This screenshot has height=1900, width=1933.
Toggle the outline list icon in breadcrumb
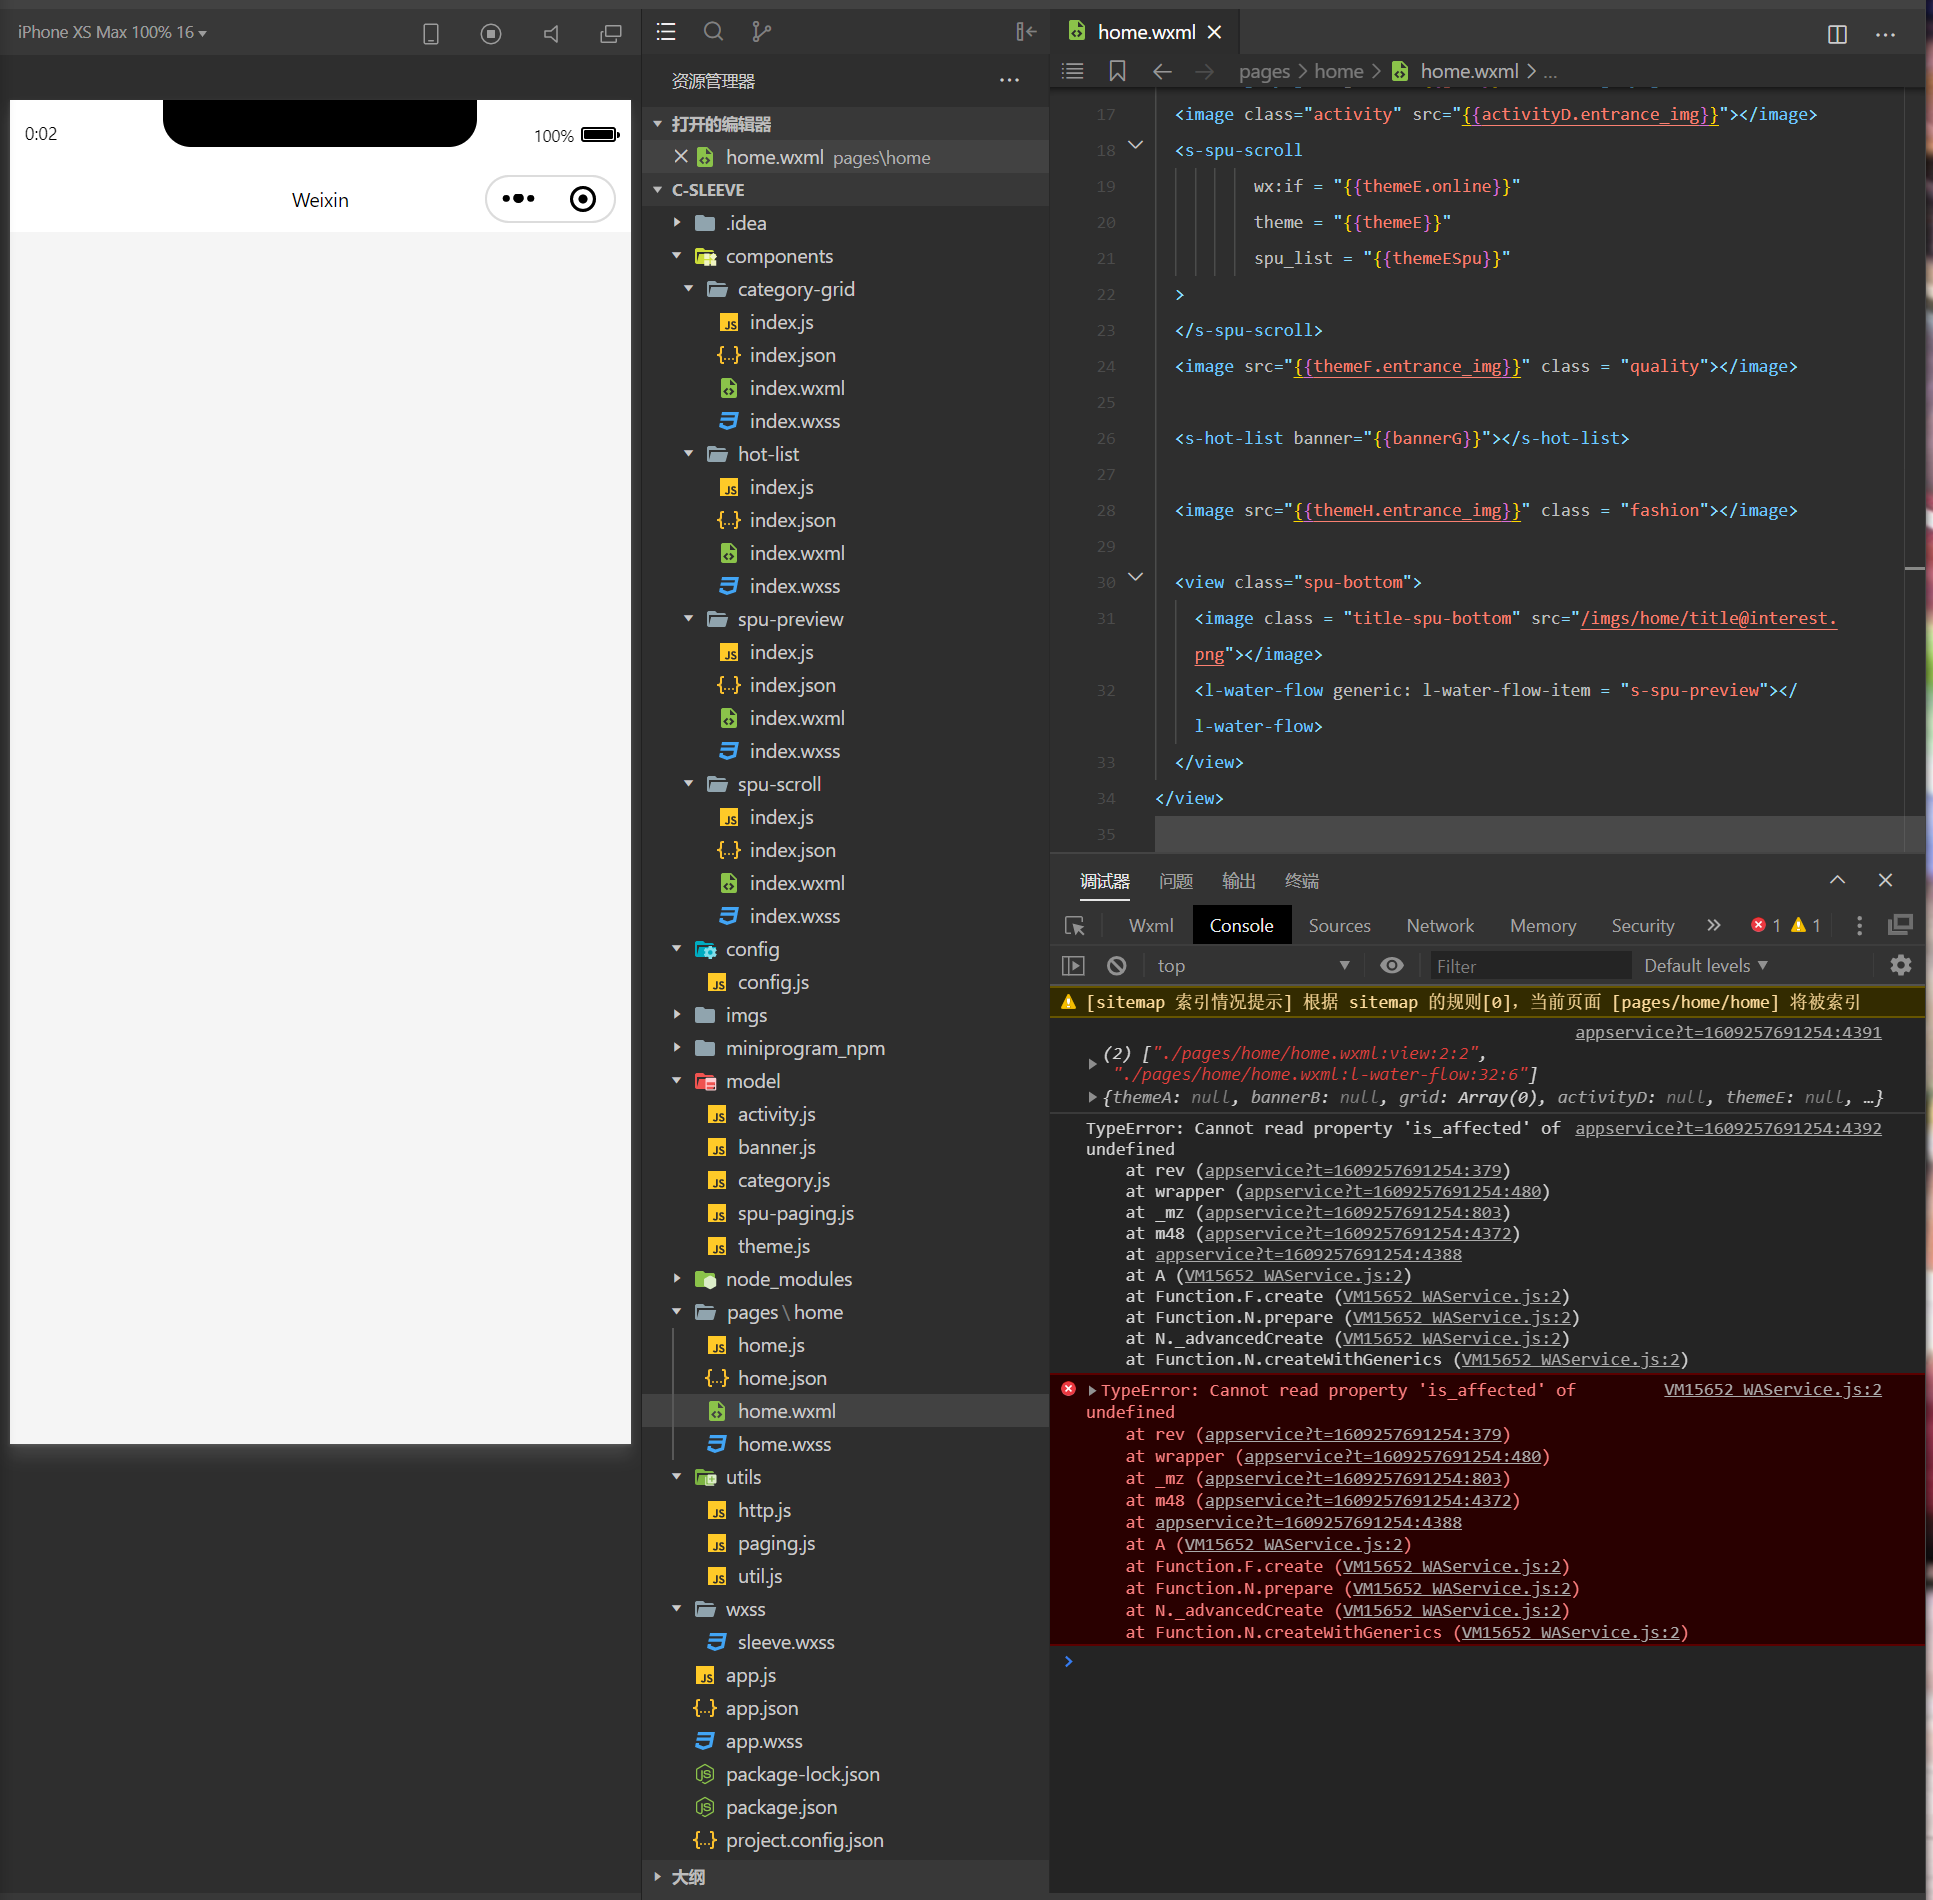click(1073, 71)
